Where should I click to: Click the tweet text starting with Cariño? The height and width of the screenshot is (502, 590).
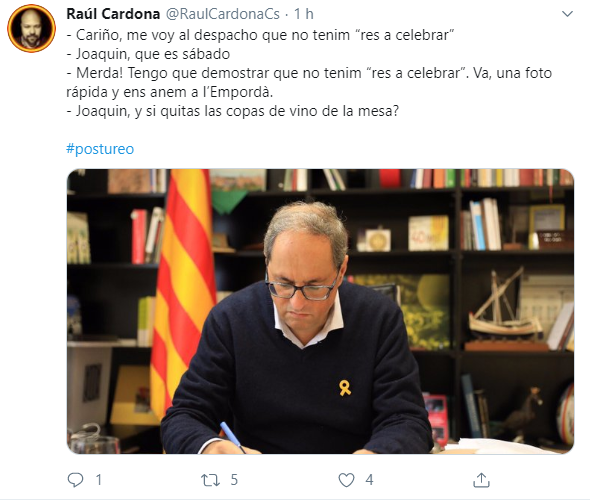click(260, 35)
